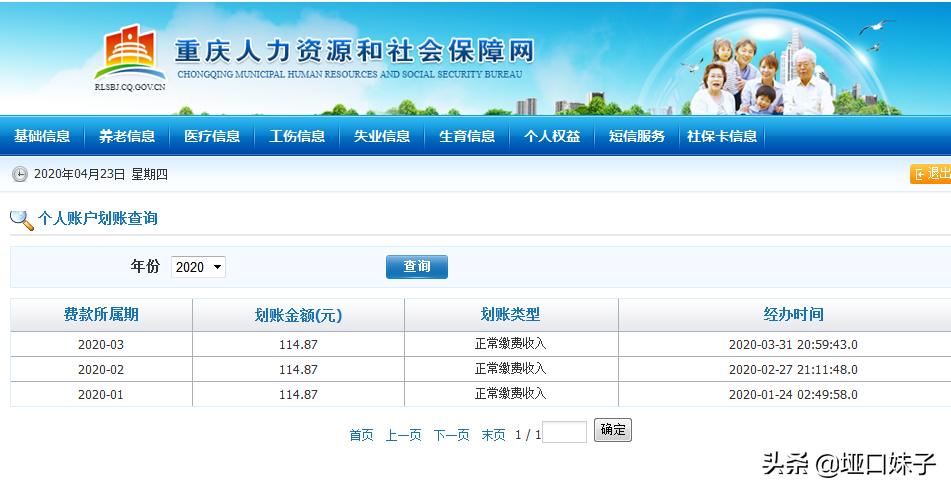Open the 养老信息 menu
Image resolution: width=951 pixels, height=491 pixels.
(127, 136)
